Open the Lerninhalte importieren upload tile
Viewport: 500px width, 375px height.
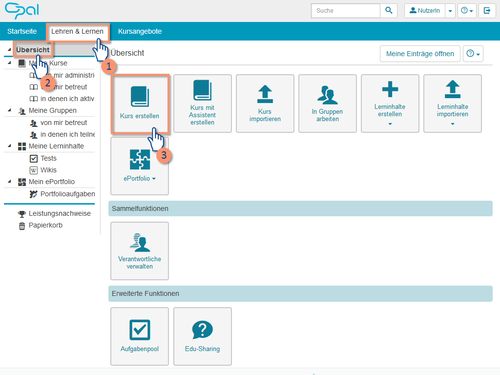452,103
